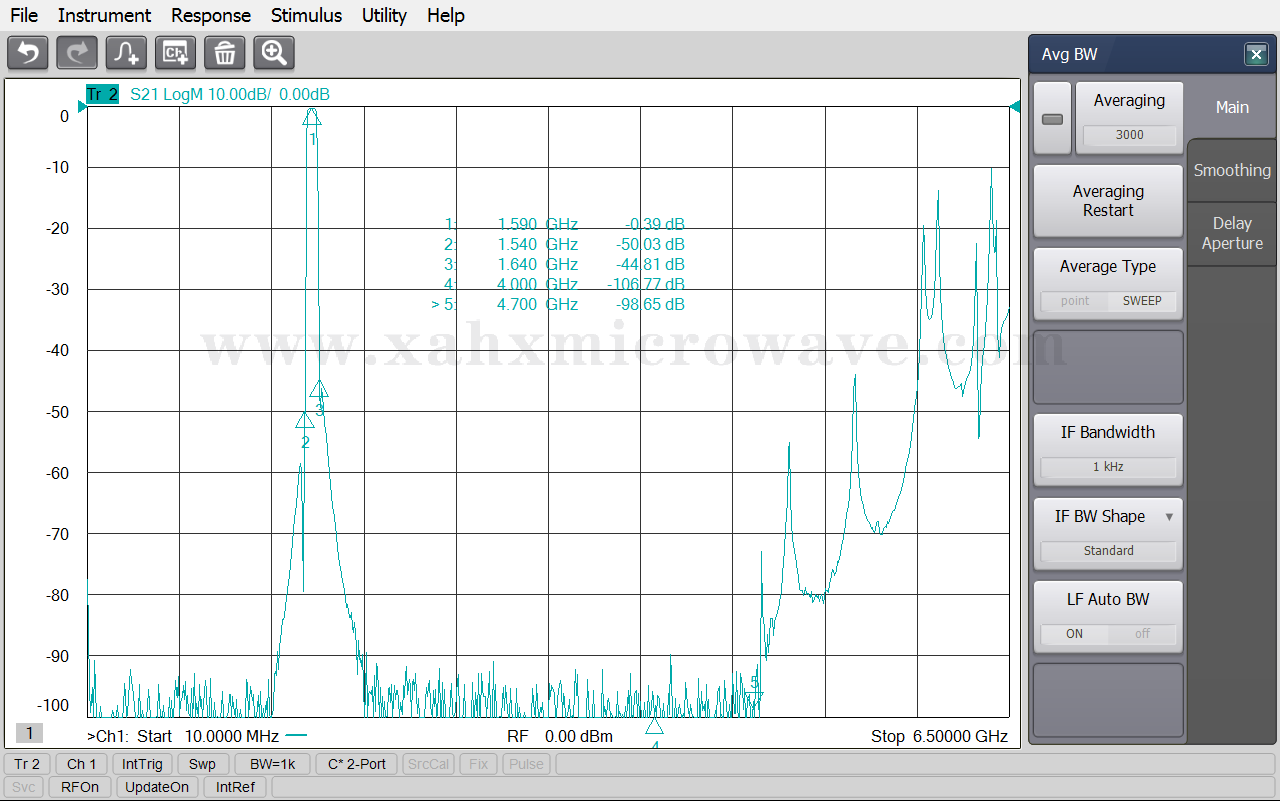The width and height of the screenshot is (1280, 801).
Task: Click the Redo arrow toolbar icon
Action: point(77,53)
